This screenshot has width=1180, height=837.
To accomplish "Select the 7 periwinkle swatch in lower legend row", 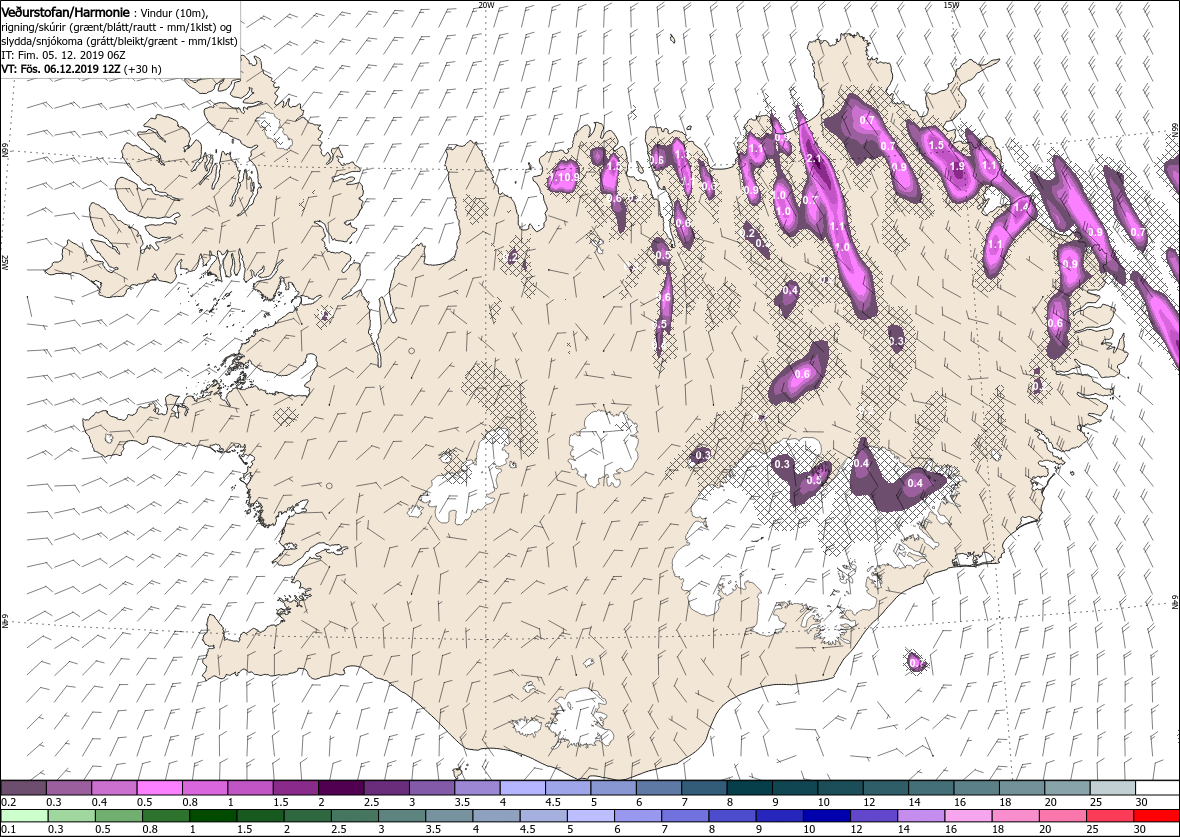I will [684, 816].
